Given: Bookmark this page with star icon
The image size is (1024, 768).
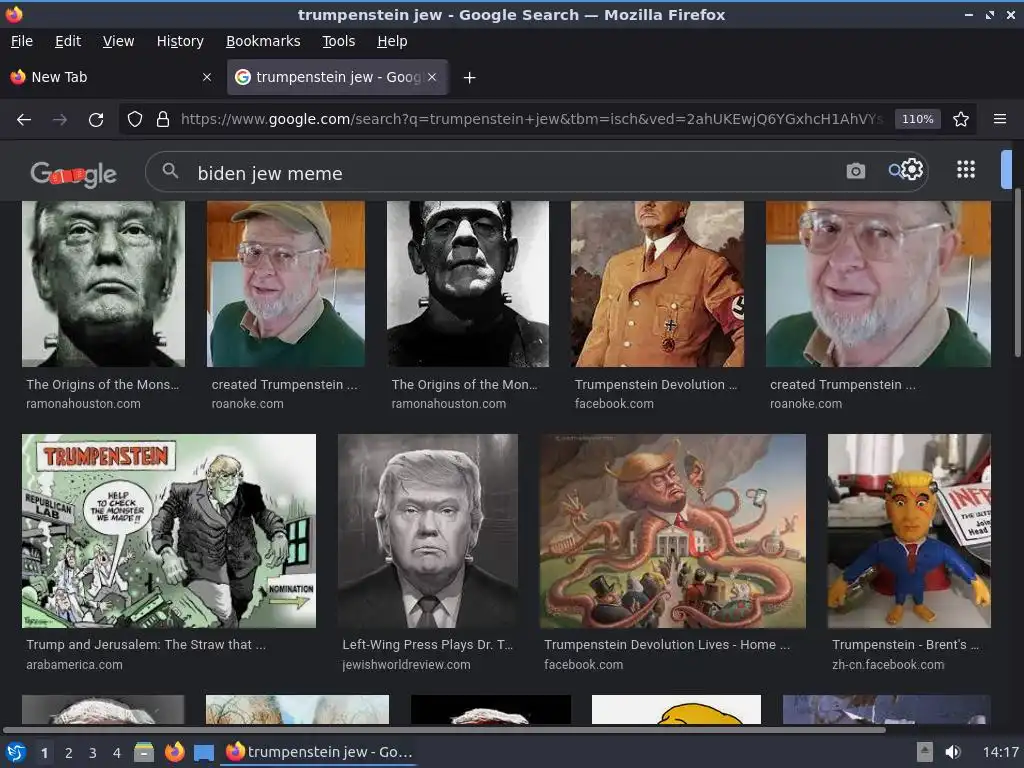Looking at the screenshot, I should pos(961,119).
